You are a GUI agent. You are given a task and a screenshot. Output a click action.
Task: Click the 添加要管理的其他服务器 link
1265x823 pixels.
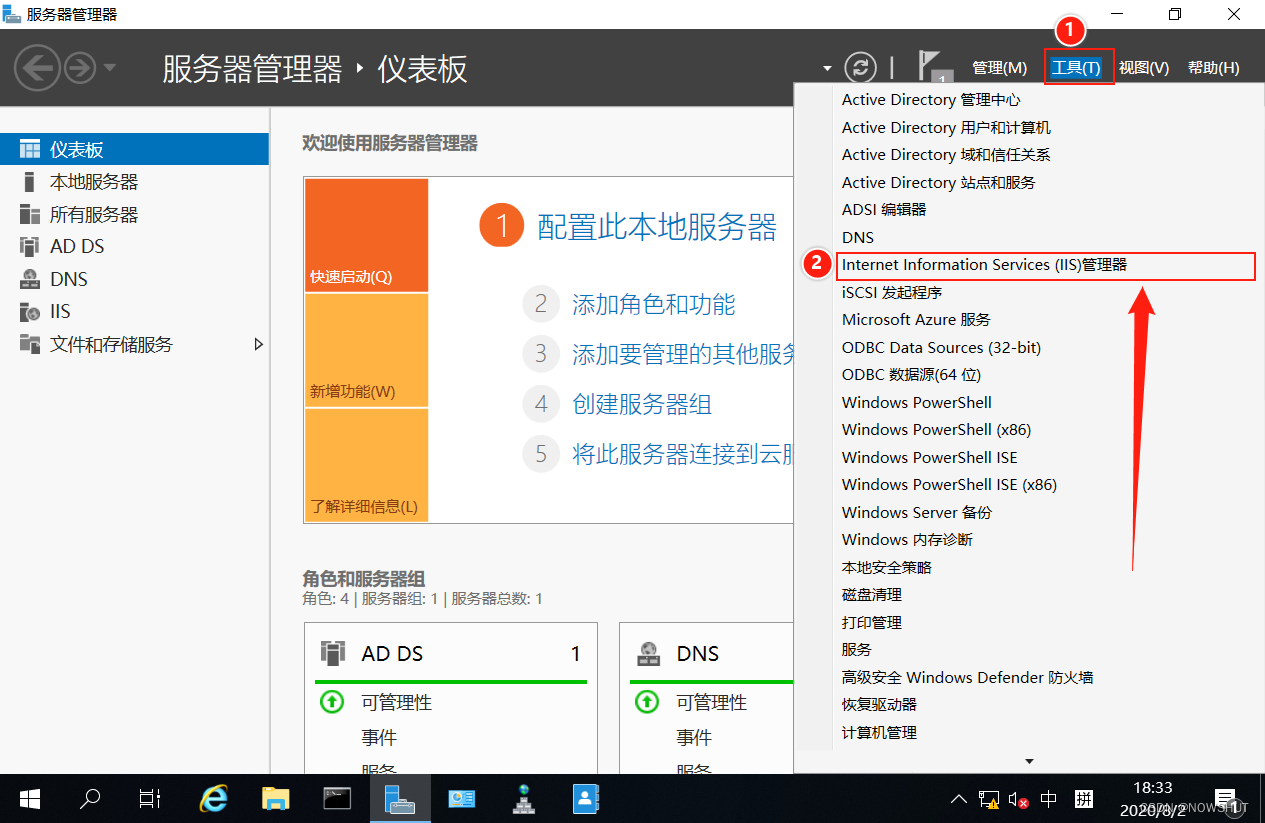point(683,353)
